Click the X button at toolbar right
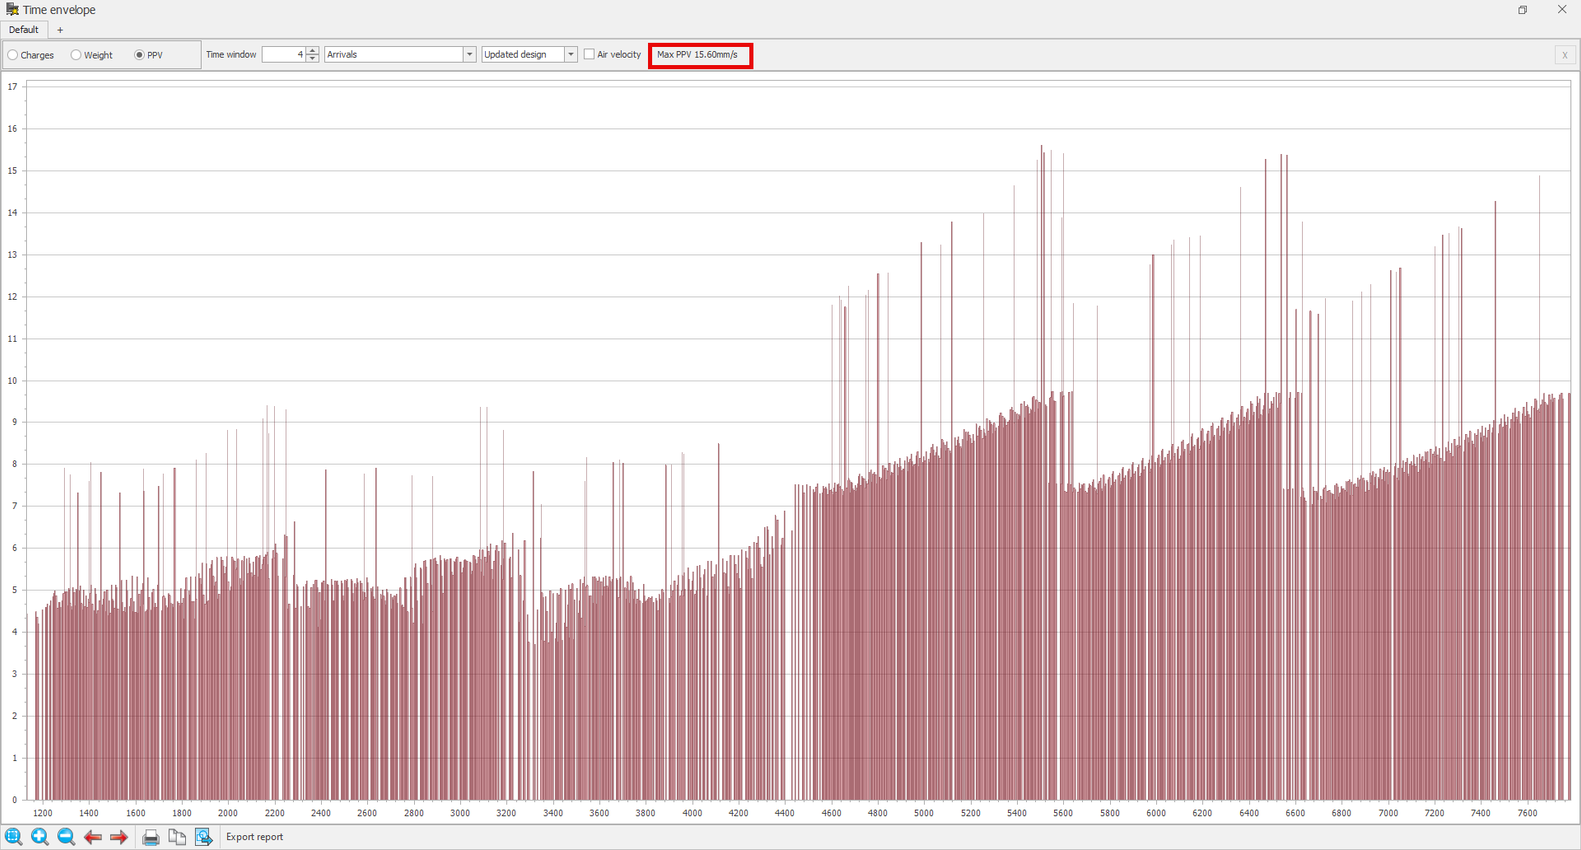Image resolution: width=1581 pixels, height=850 pixels. (1565, 55)
